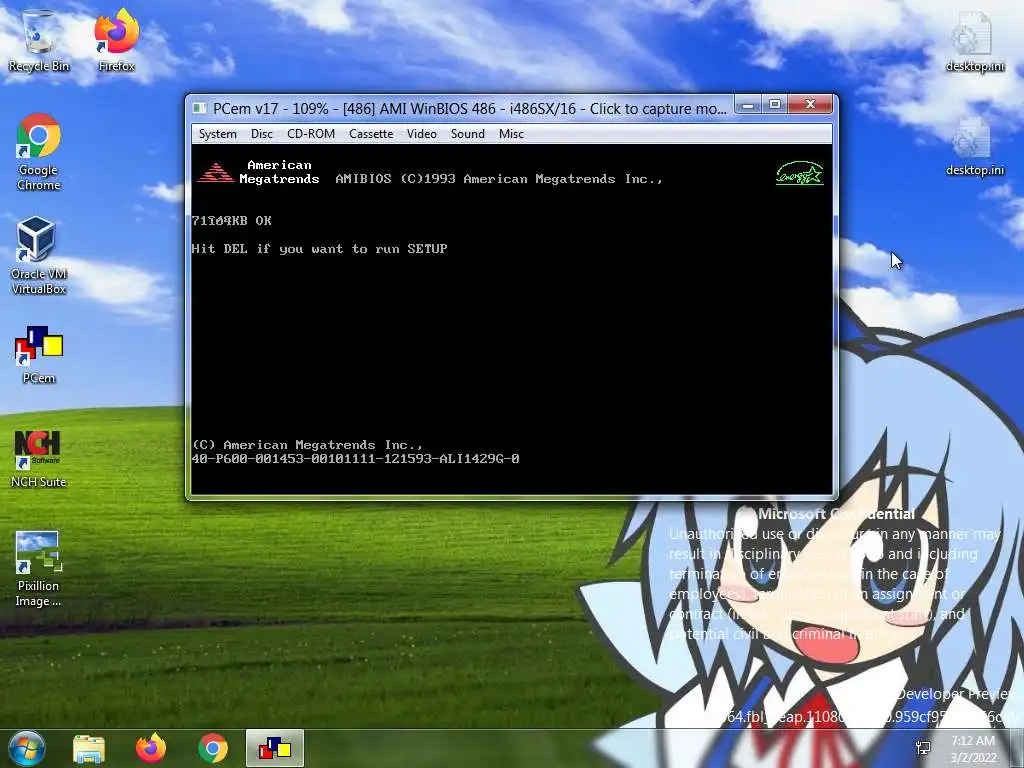1024x768 pixels.
Task: Select the upper desktop.ini file icon
Action: [974, 41]
